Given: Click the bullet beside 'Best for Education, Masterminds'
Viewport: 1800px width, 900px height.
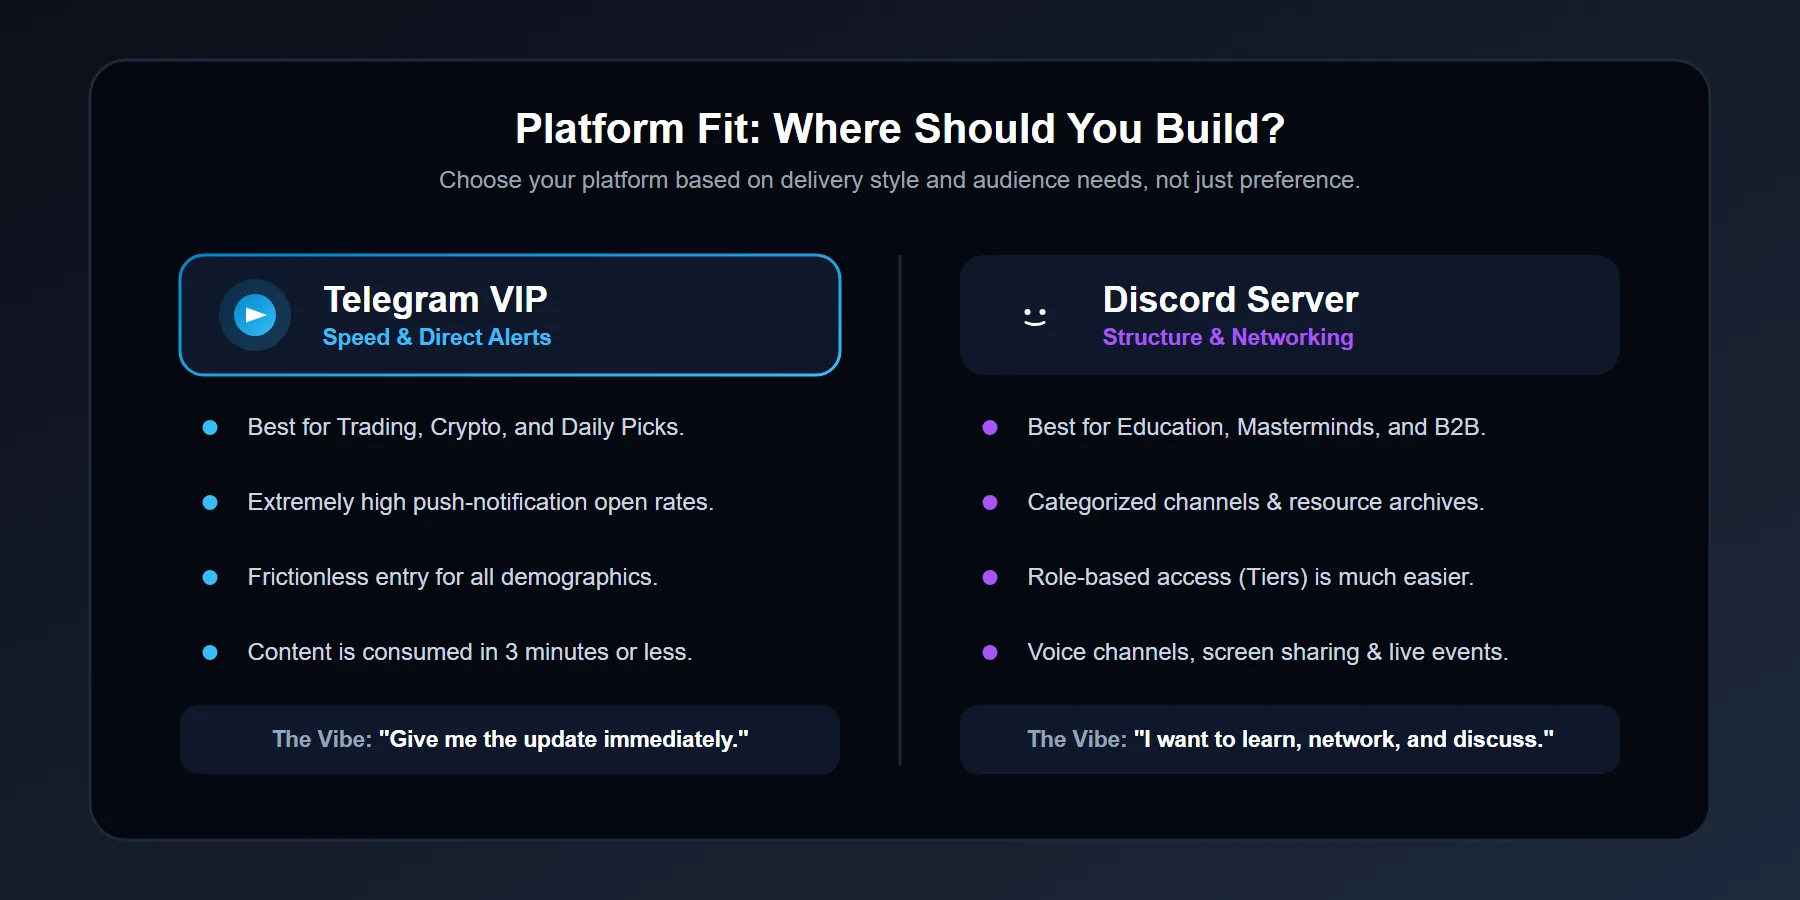Looking at the screenshot, I should click(x=991, y=427).
